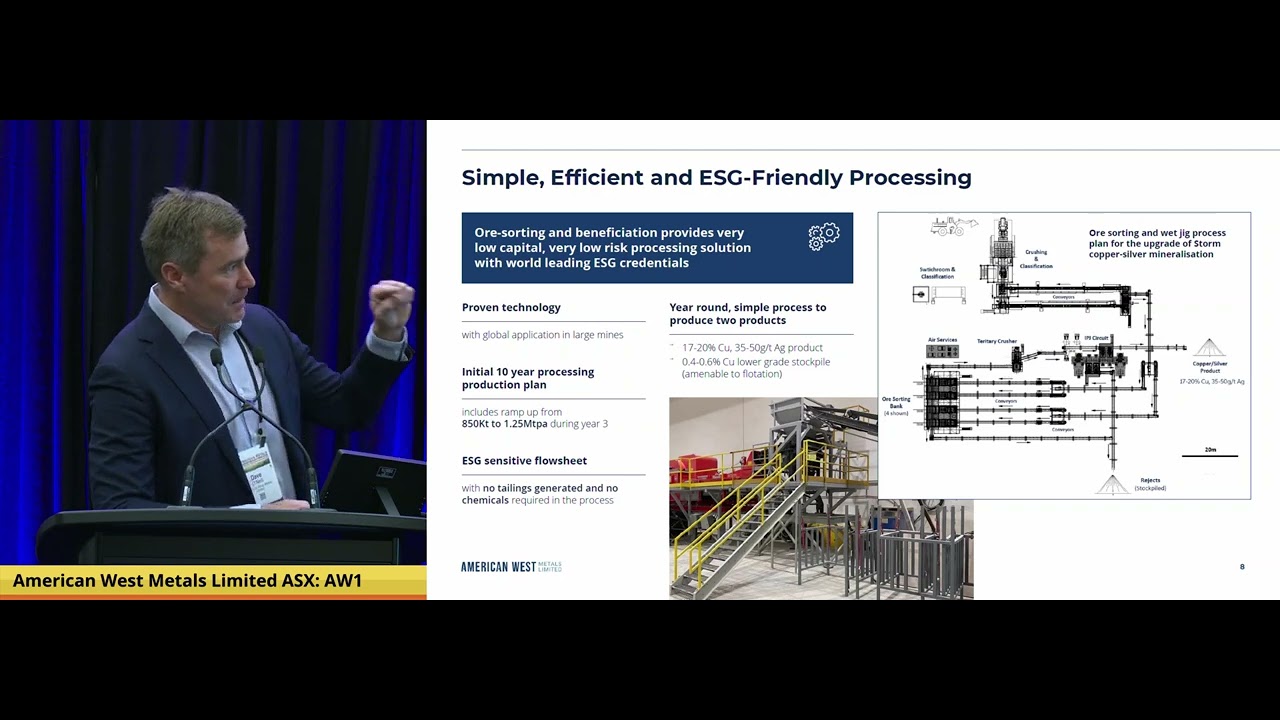Image resolution: width=1280 pixels, height=720 pixels.
Task: Click the 'ESG sensitive flowsheet' heading
Action: (x=524, y=461)
